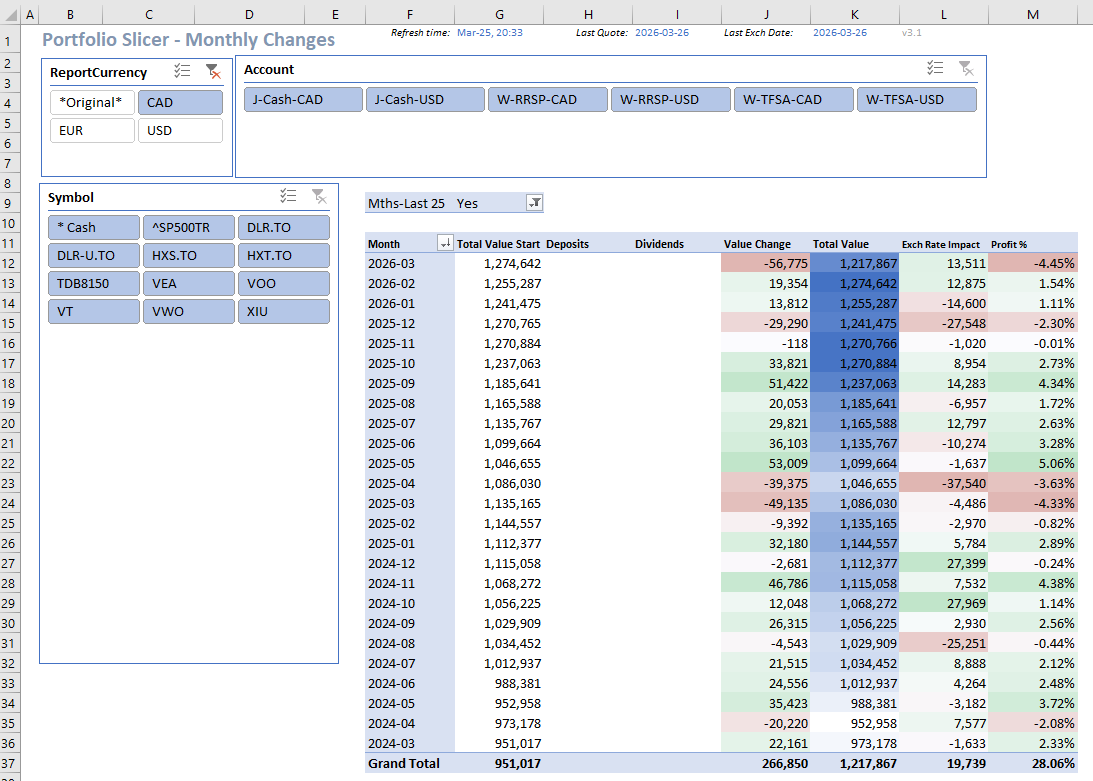Clear filter on ReportCurrency slicer

pos(212,71)
